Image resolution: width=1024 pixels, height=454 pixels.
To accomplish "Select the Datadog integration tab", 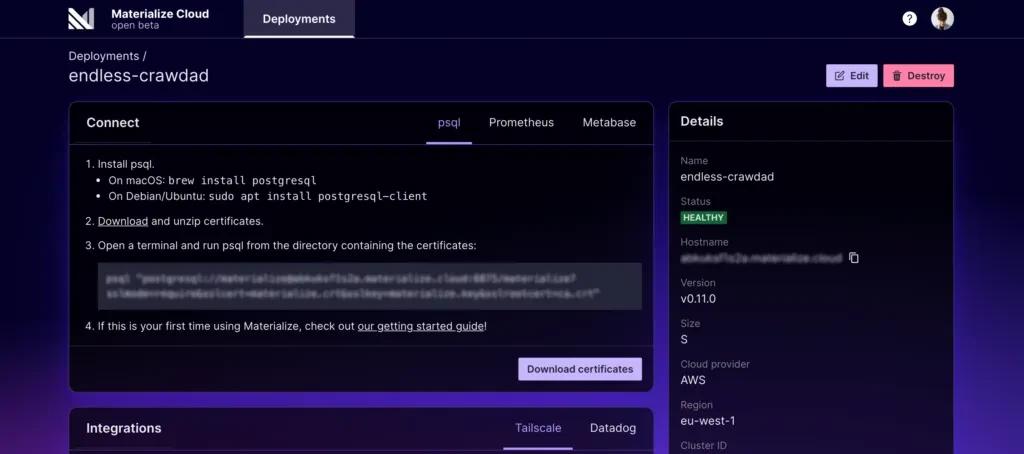I will 613,428.
